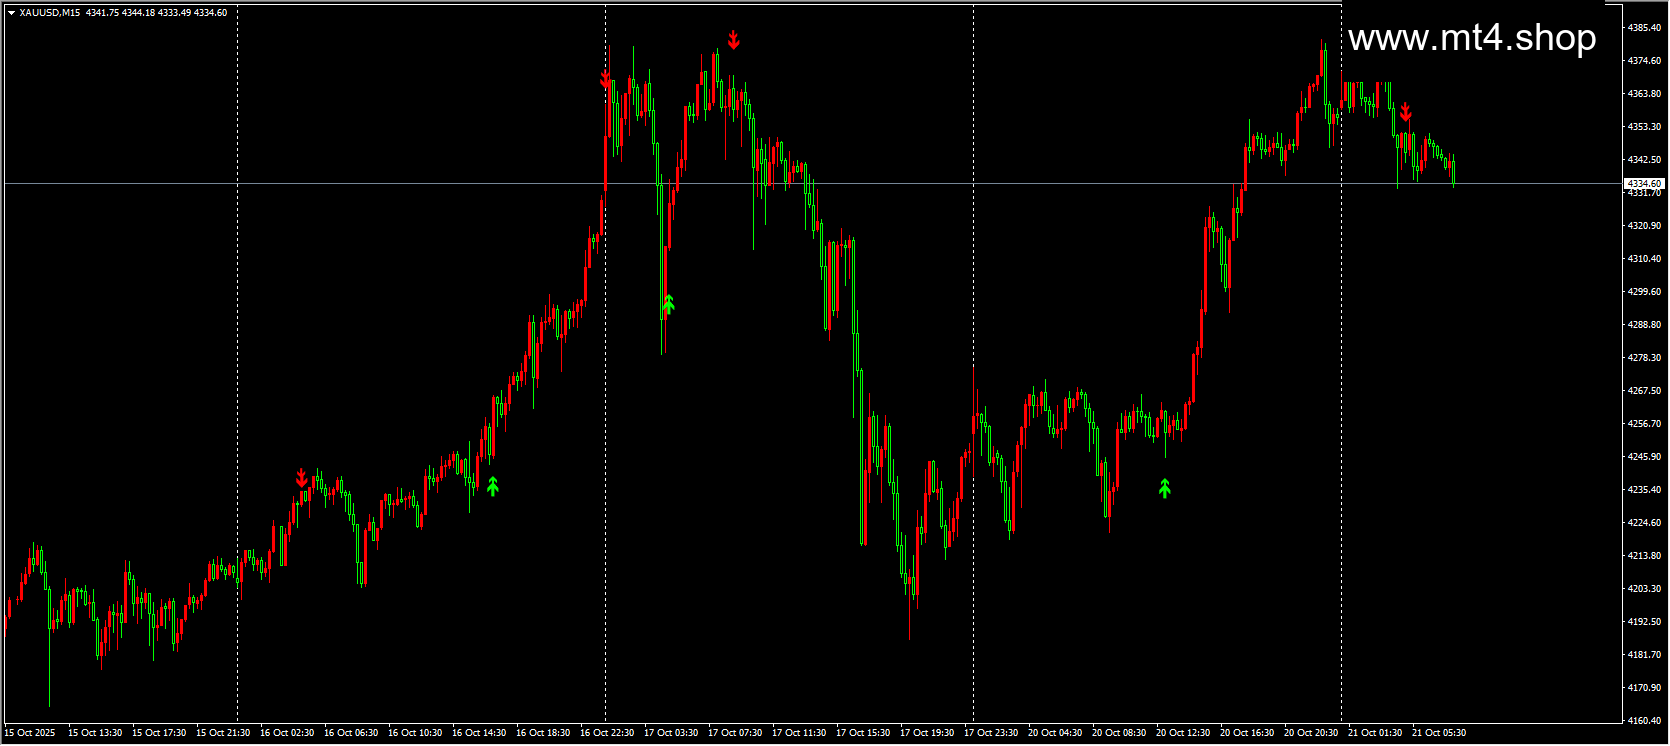1670x746 pixels.
Task: Click the 20 Oct 08:30 time label
Action: click(1119, 733)
